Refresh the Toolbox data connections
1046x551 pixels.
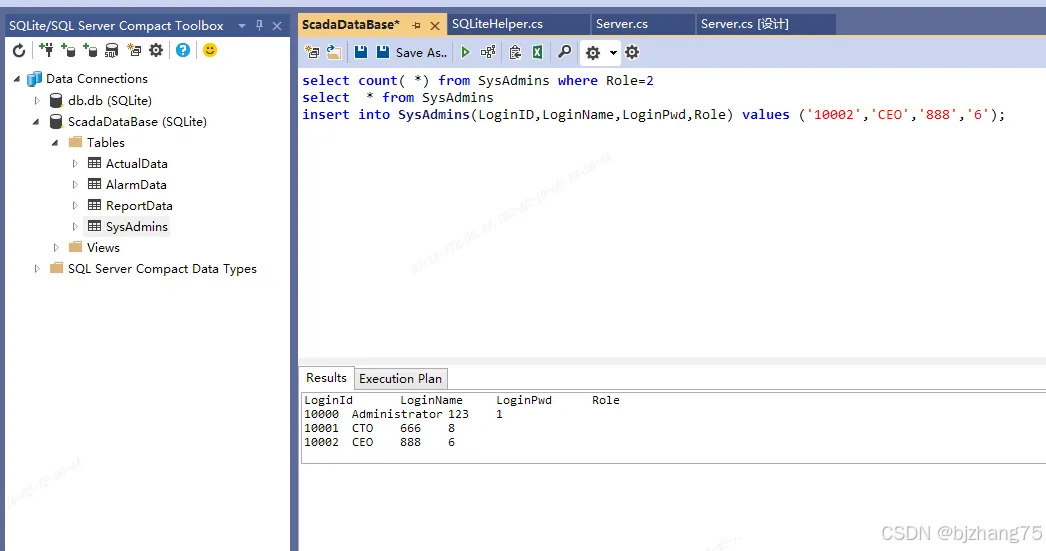point(19,50)
